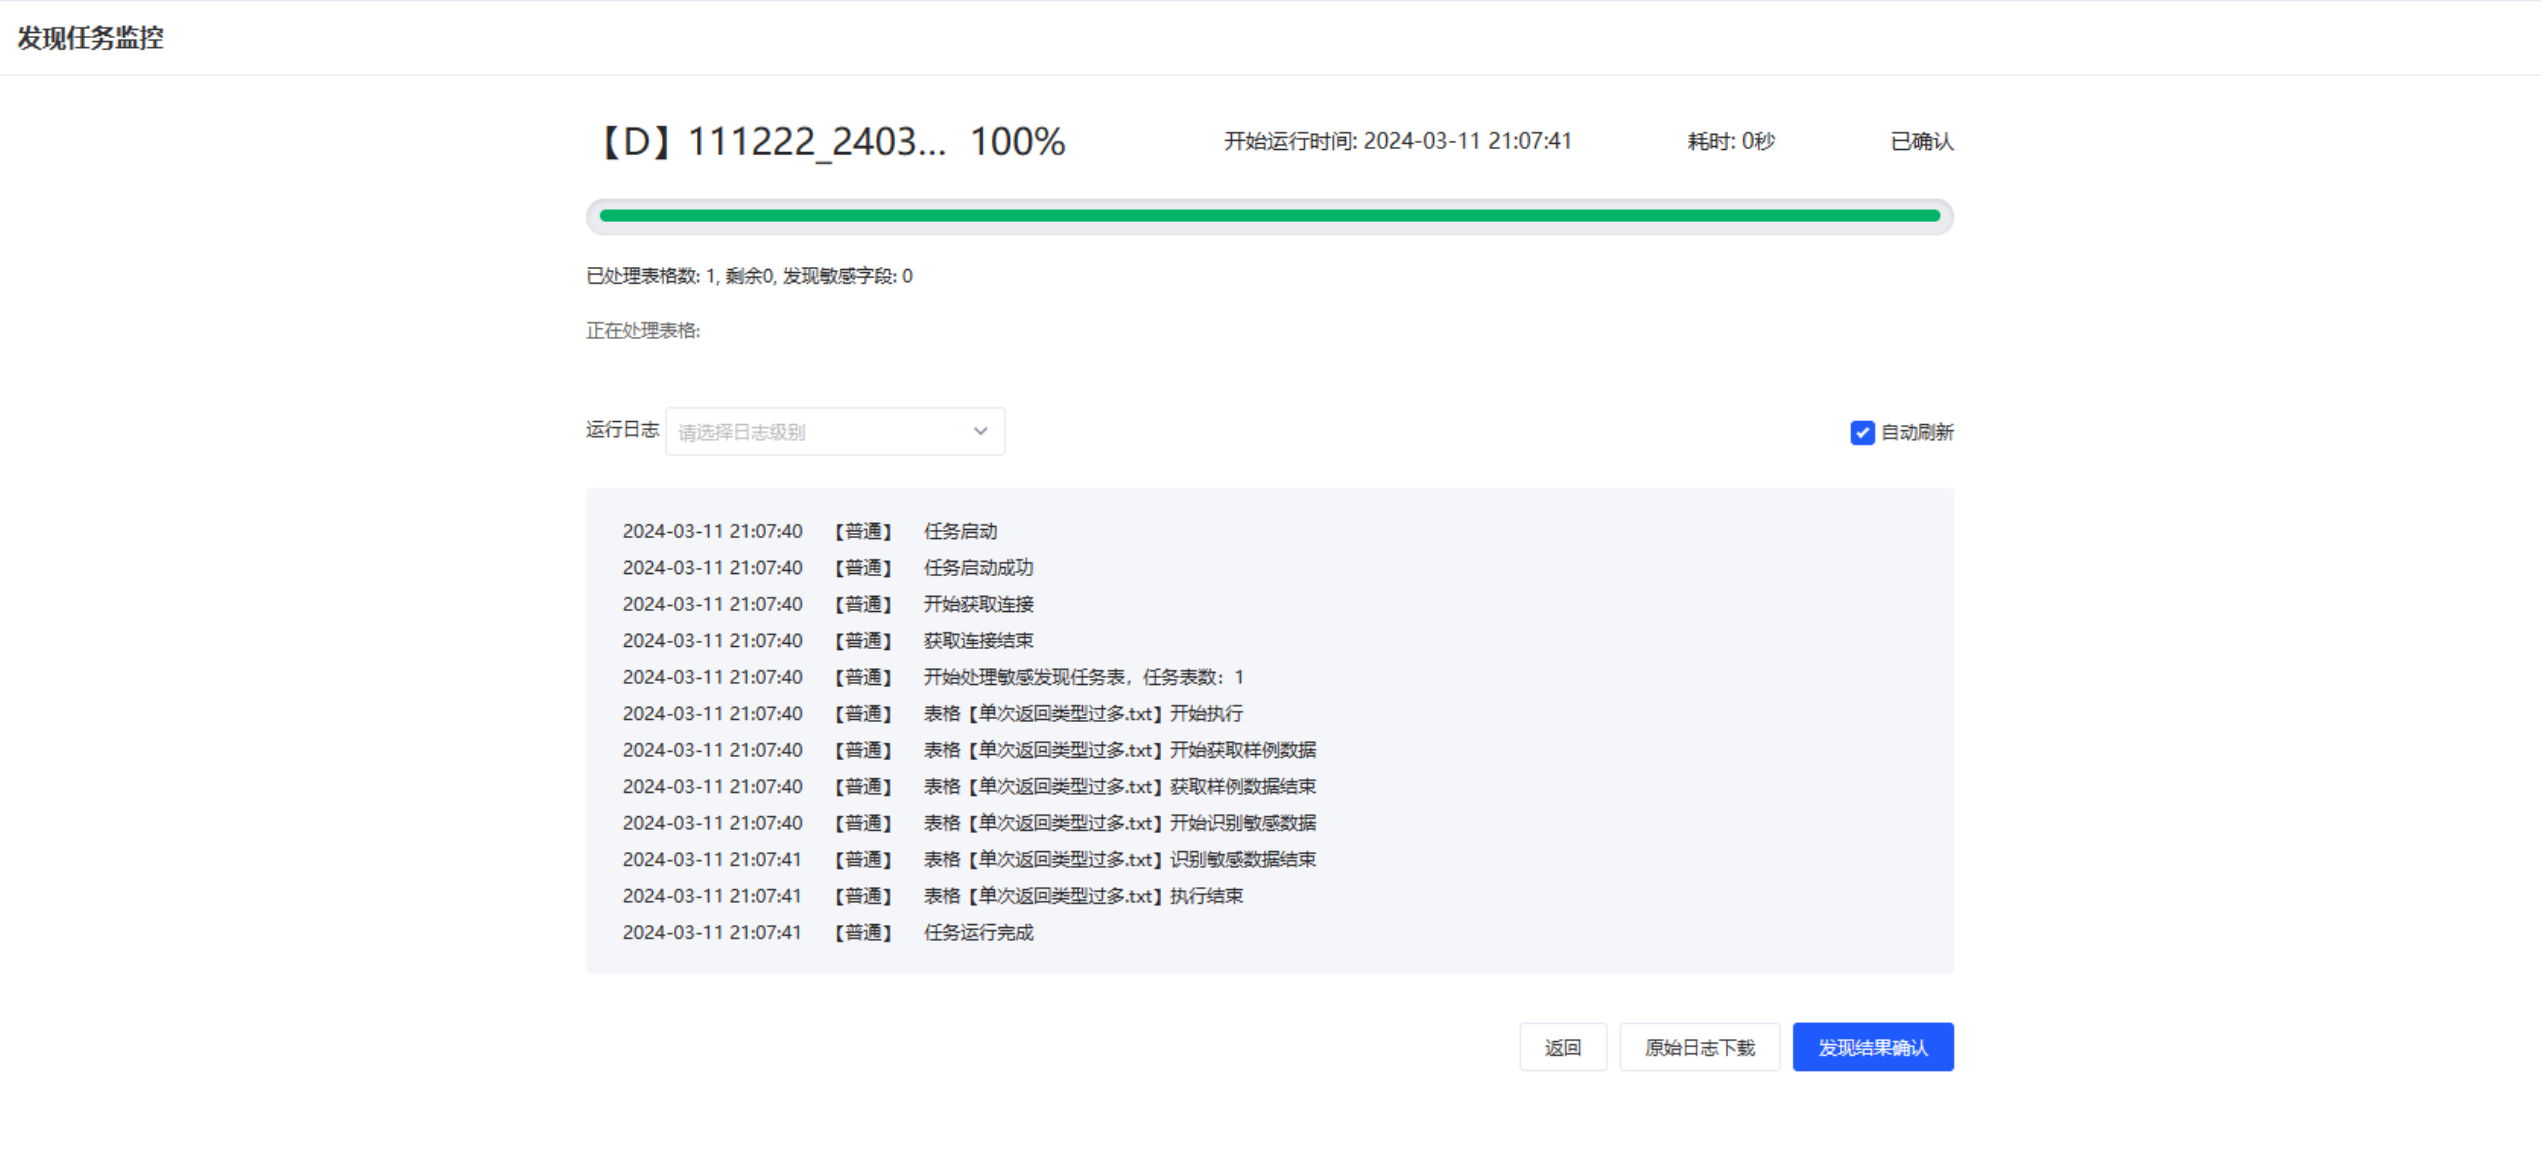2541x1165 pixels.
Task: Click the 正在处理表格: label
Action: click(643, 330)
